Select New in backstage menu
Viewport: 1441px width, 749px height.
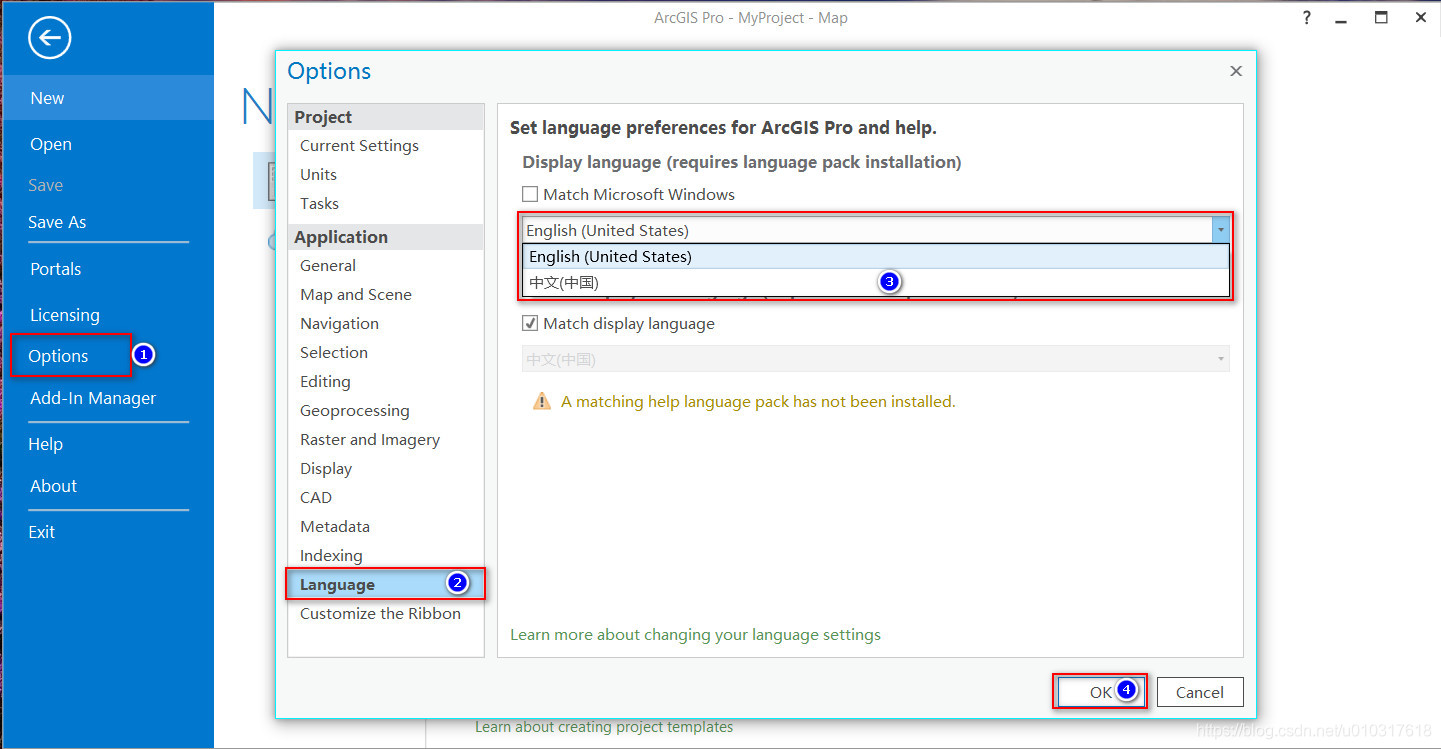(107, 98)
